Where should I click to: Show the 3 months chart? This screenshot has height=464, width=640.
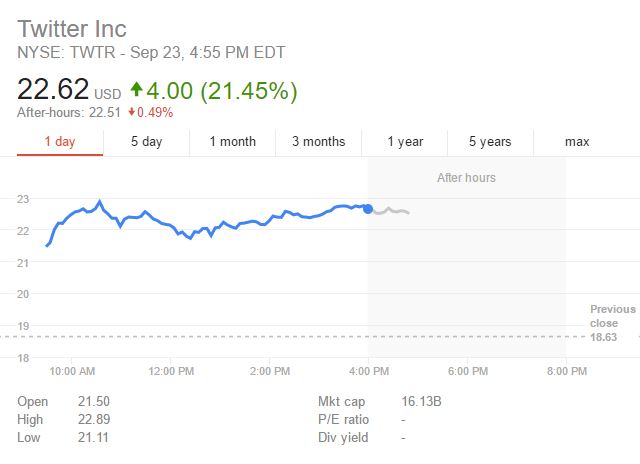318,142
